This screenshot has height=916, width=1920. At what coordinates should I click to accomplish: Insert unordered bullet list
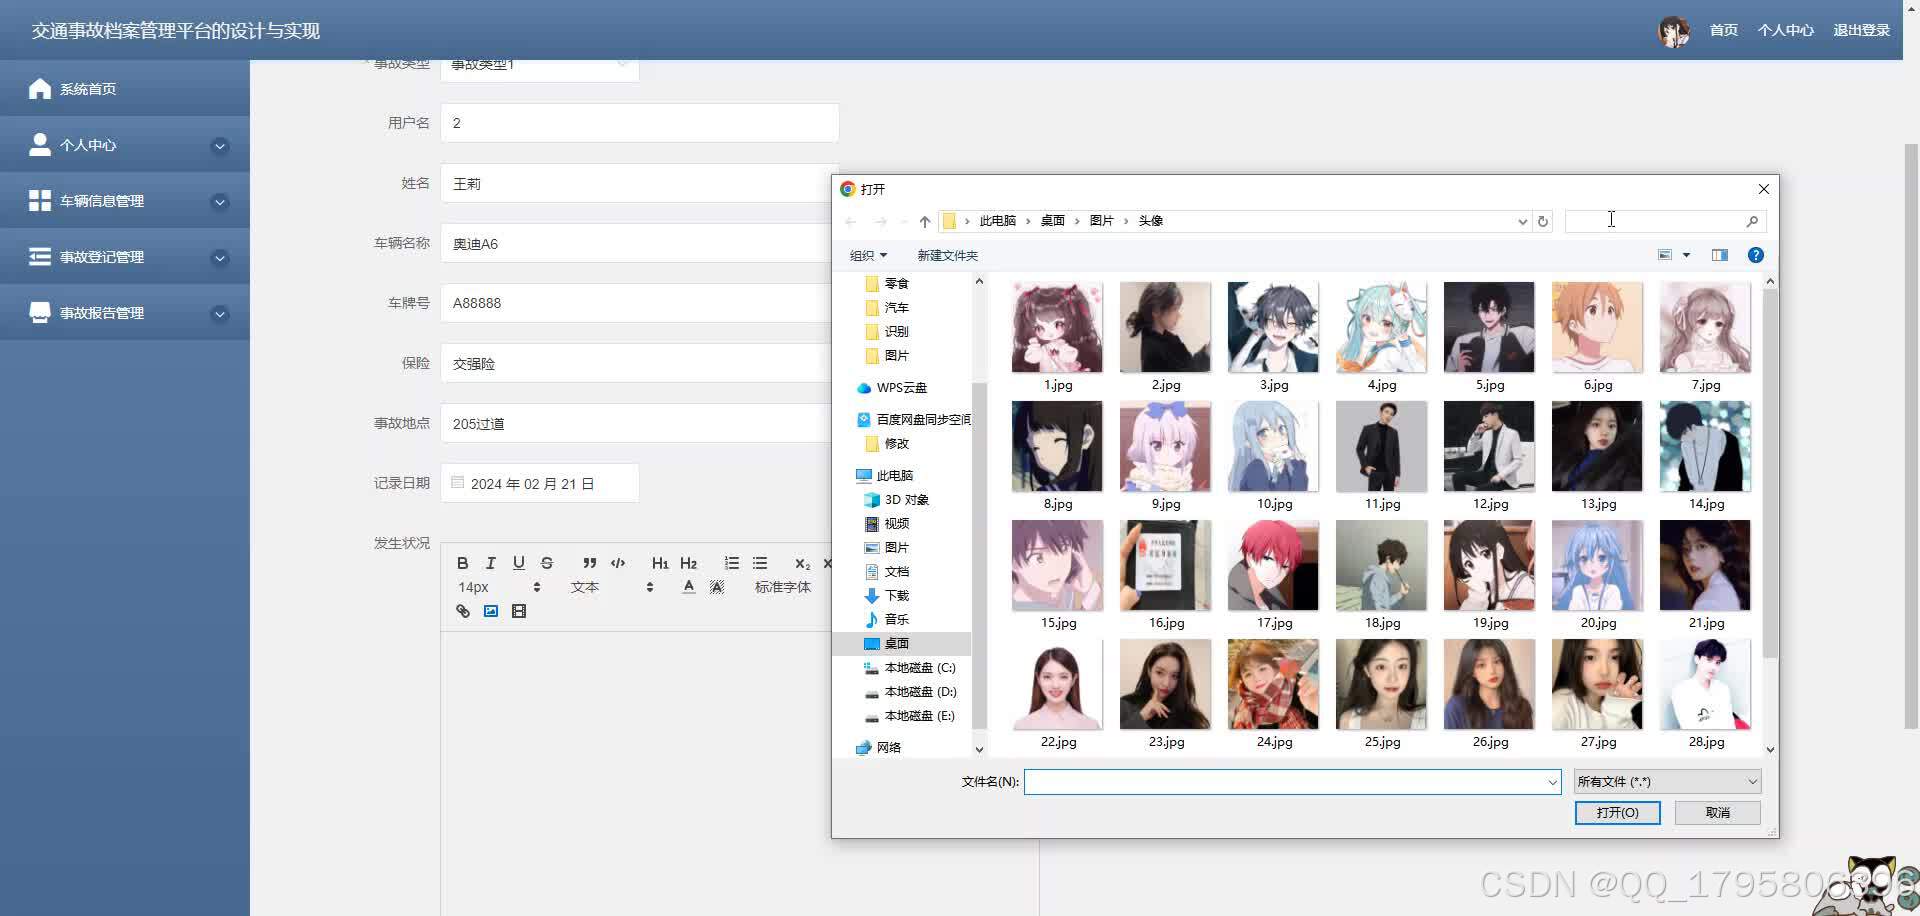(760, 563)
